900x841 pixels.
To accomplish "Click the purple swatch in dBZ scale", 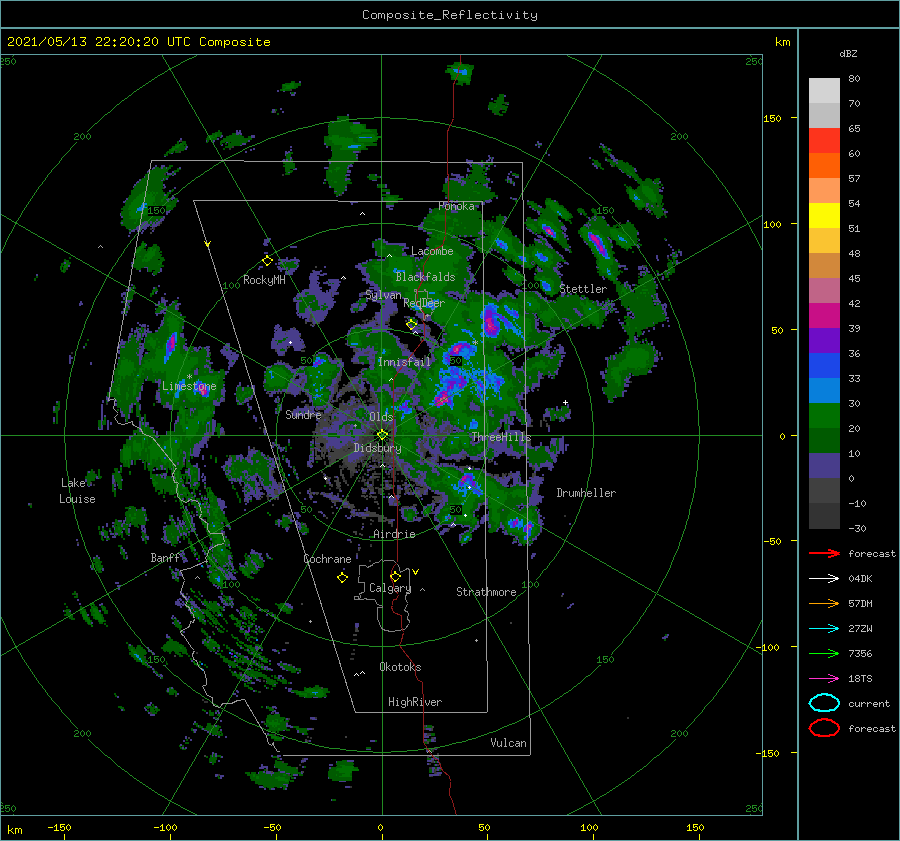I will coord(824,340).
